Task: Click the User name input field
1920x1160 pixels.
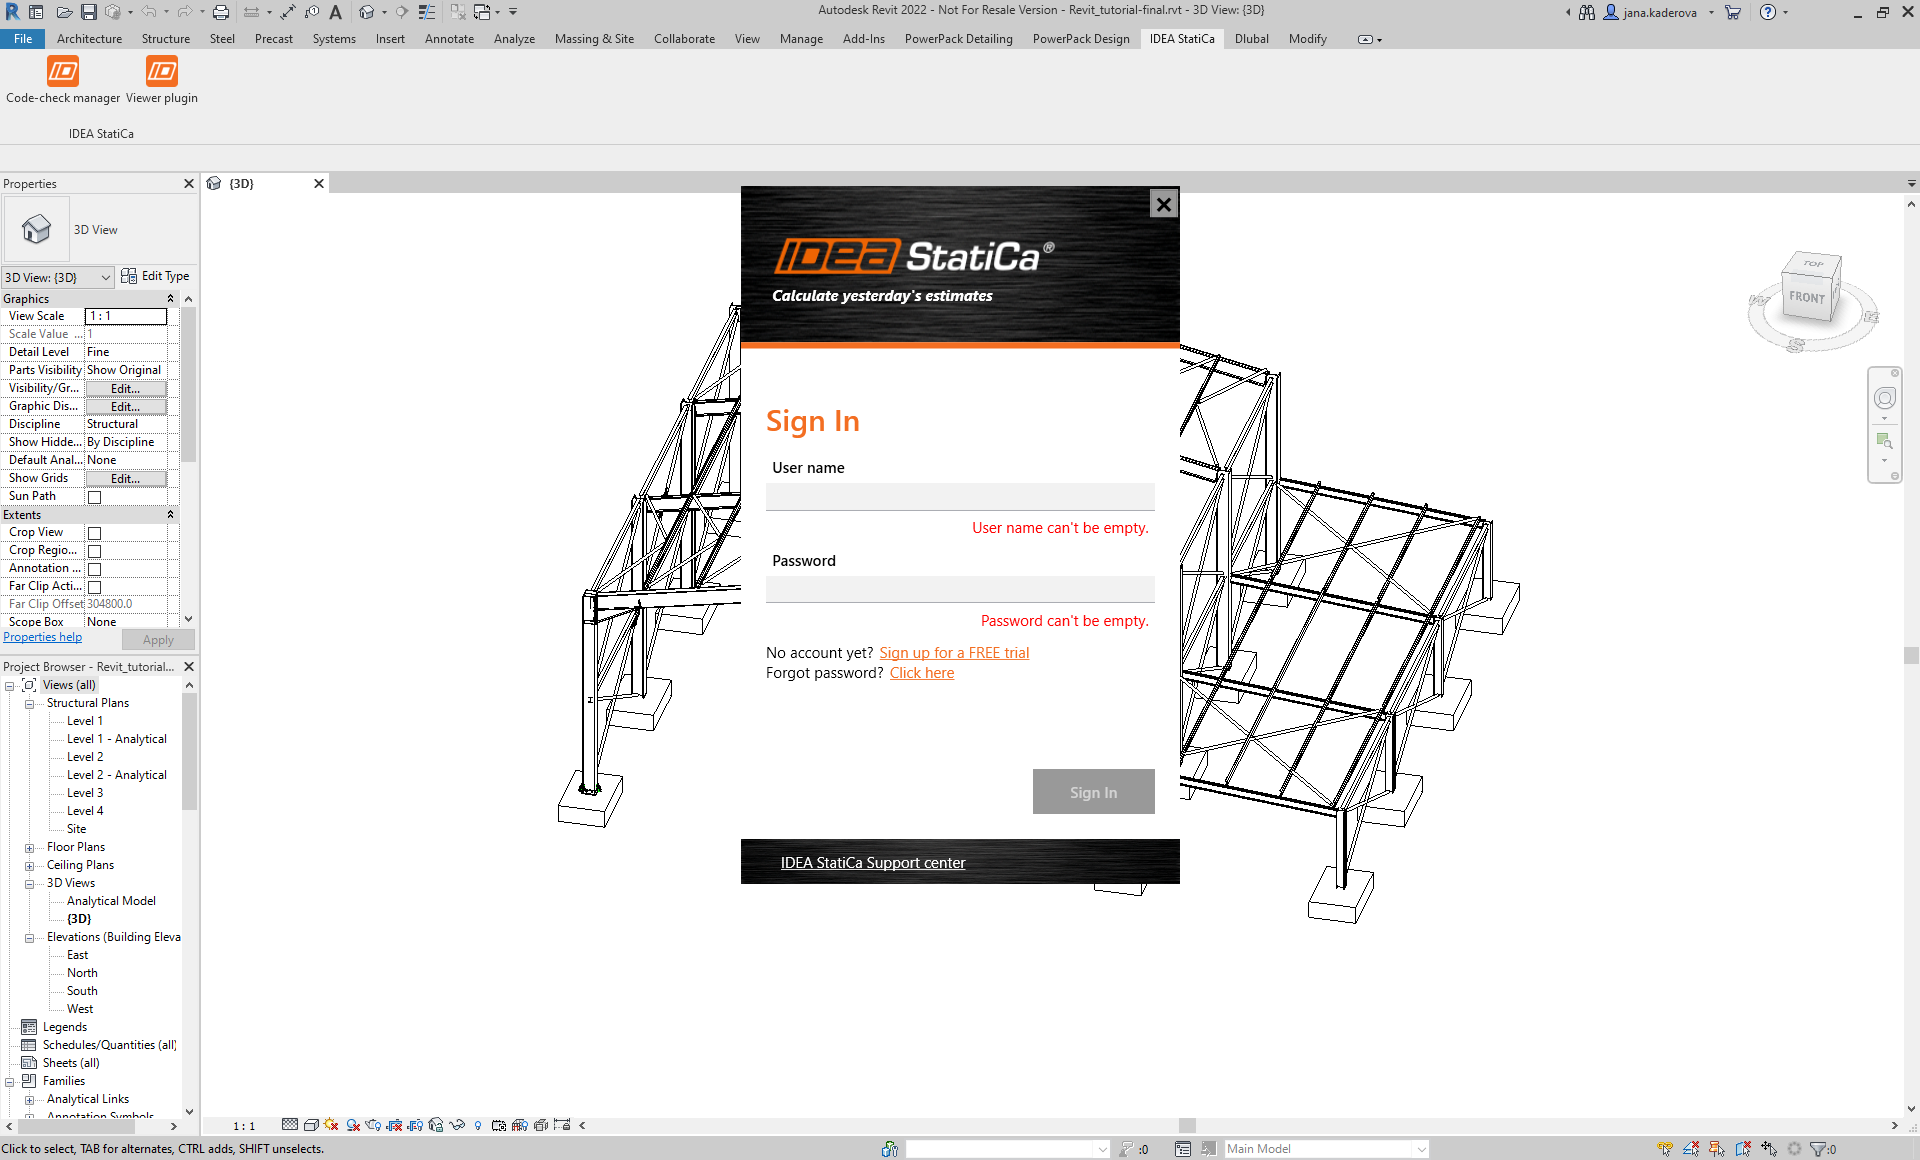Action: (x=960, y=495)
